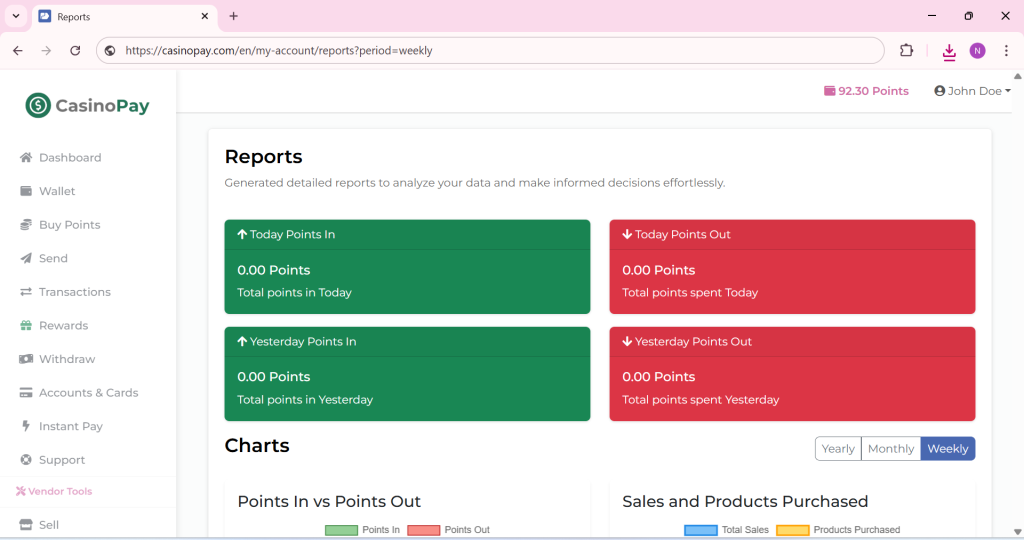Click the Yesterday Points Out card header

click(792, 341)
